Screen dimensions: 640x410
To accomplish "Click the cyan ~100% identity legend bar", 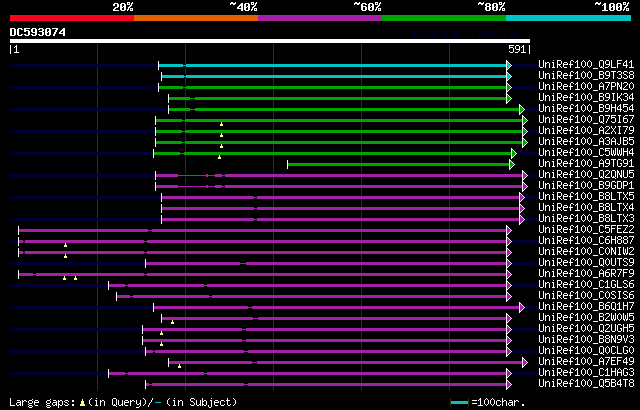I will 568,18.
